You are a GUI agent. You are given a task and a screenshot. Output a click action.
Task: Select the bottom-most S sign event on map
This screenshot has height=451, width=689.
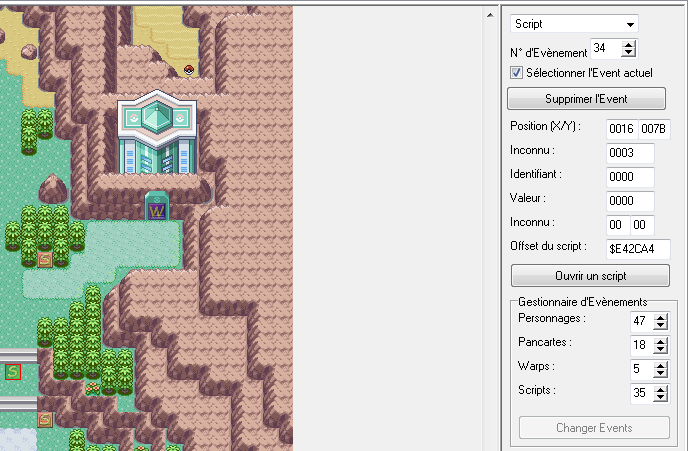pyautogui.click(x=45, y=420)
